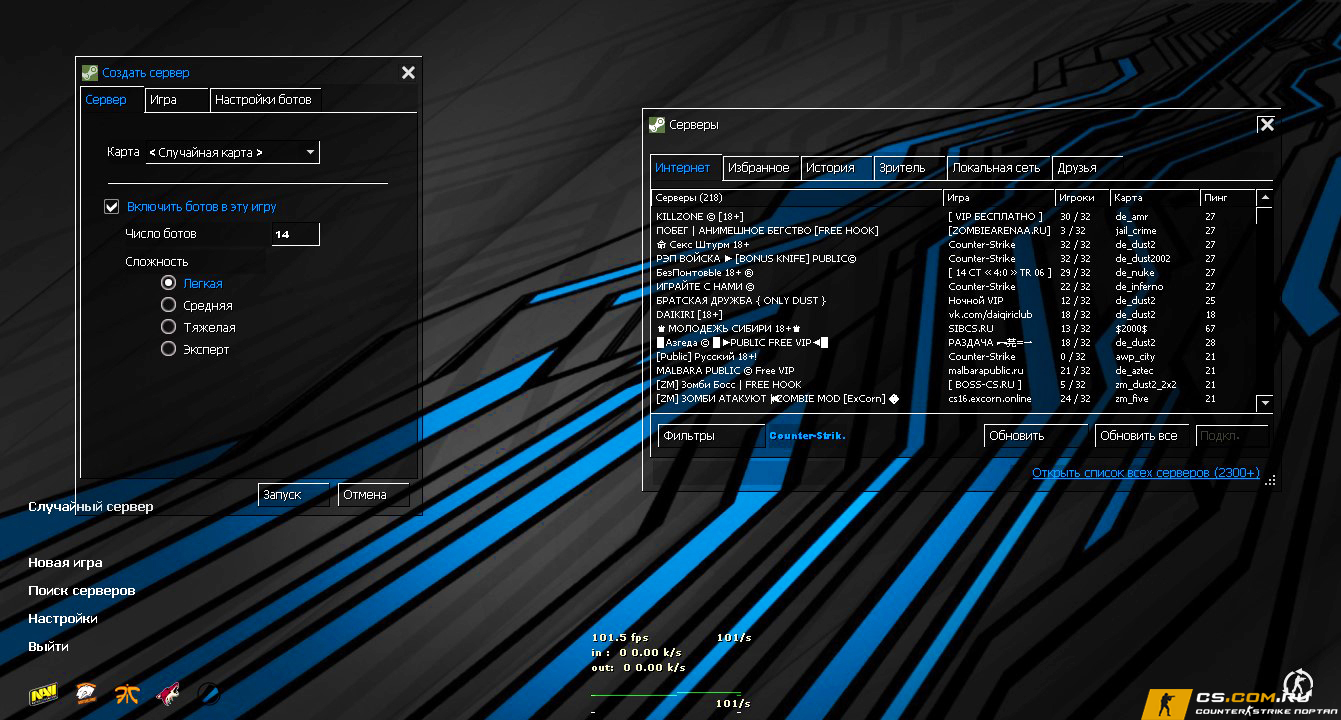Image resolution: width=1341 pixels, height=720 pixels.
Task: Sort by the Игра column header
Action: (x=999, y=198)
